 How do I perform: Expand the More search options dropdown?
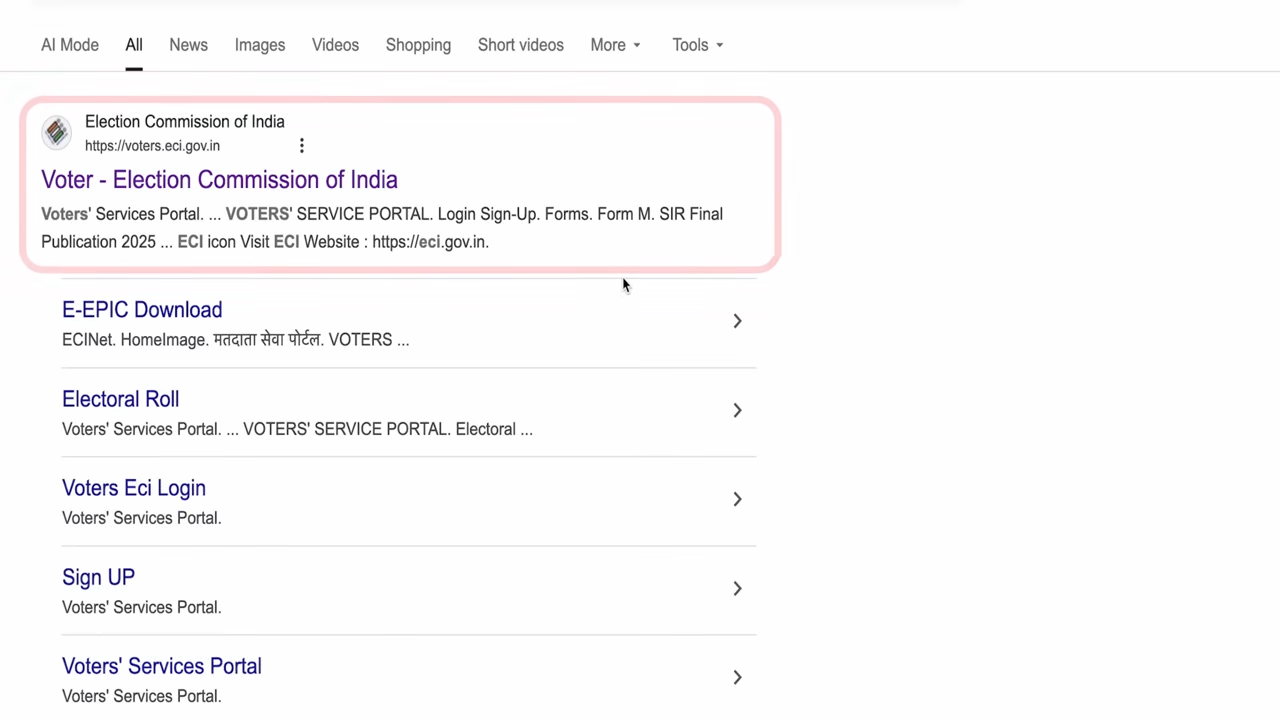pyautogui.click(x=614, y=45)
